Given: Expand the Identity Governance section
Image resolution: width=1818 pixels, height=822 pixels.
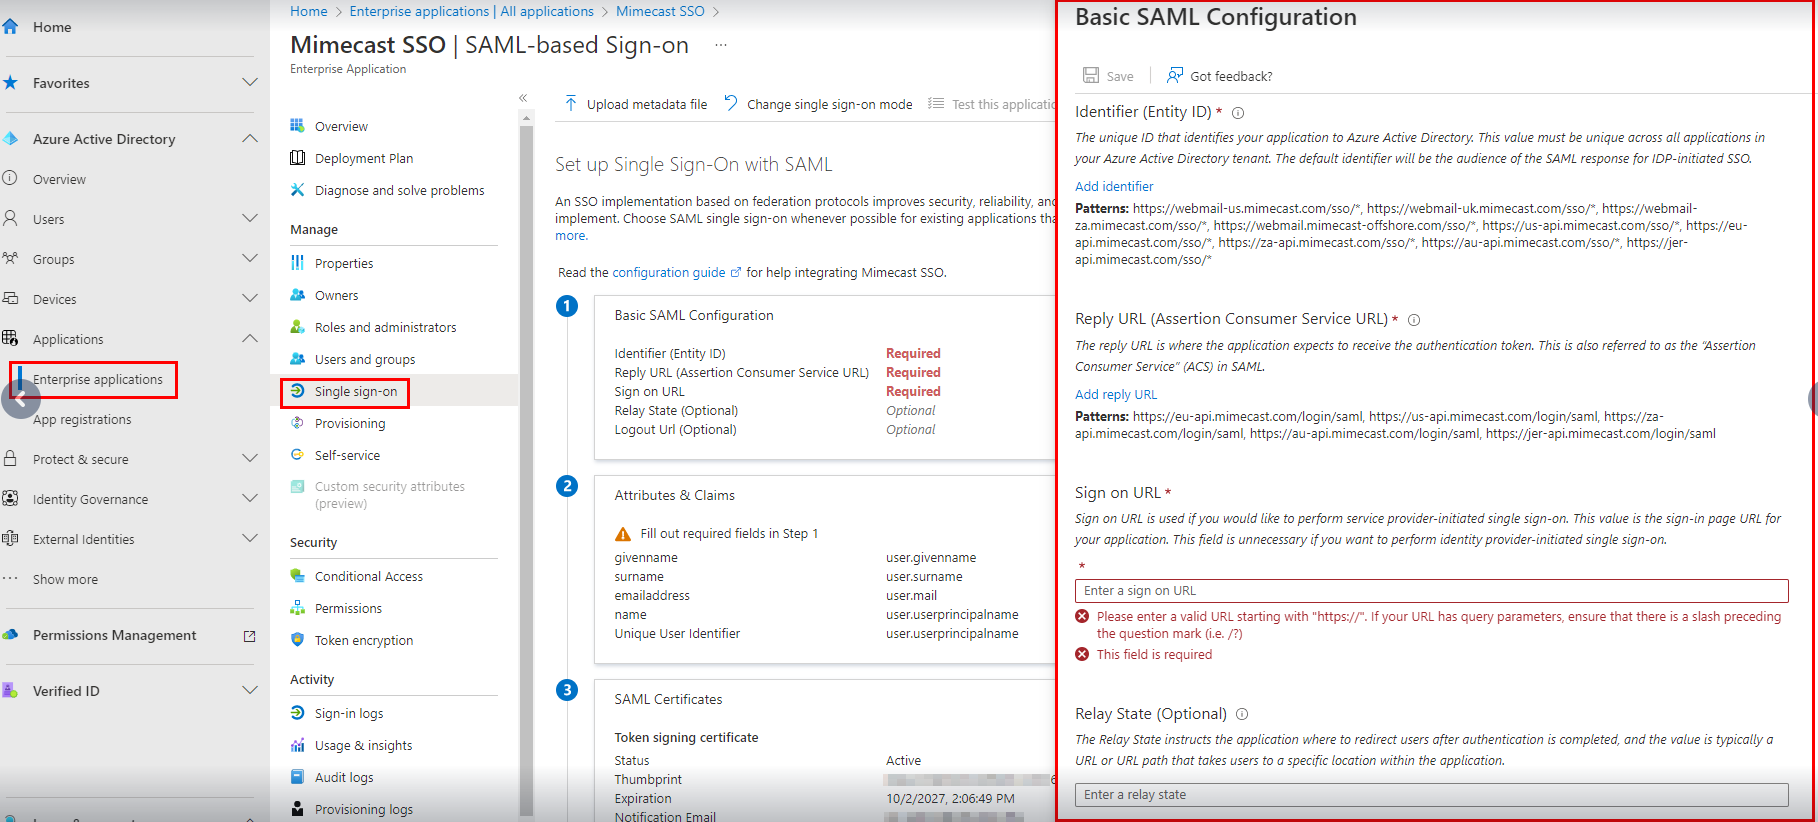Looking at the screenshot, I should point(249,499).
